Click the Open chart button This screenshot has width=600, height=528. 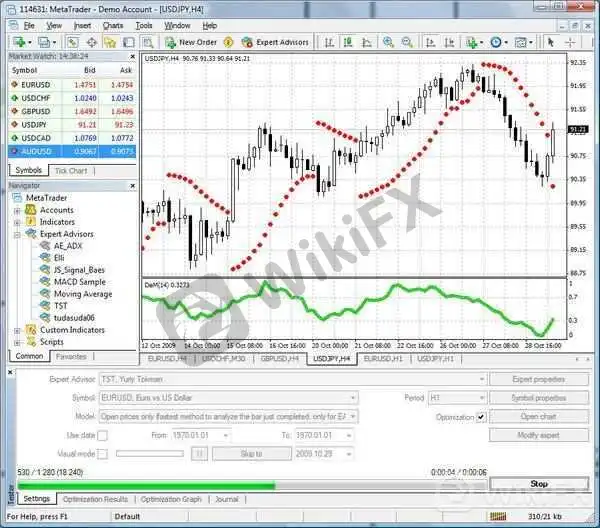pos(539,416)
